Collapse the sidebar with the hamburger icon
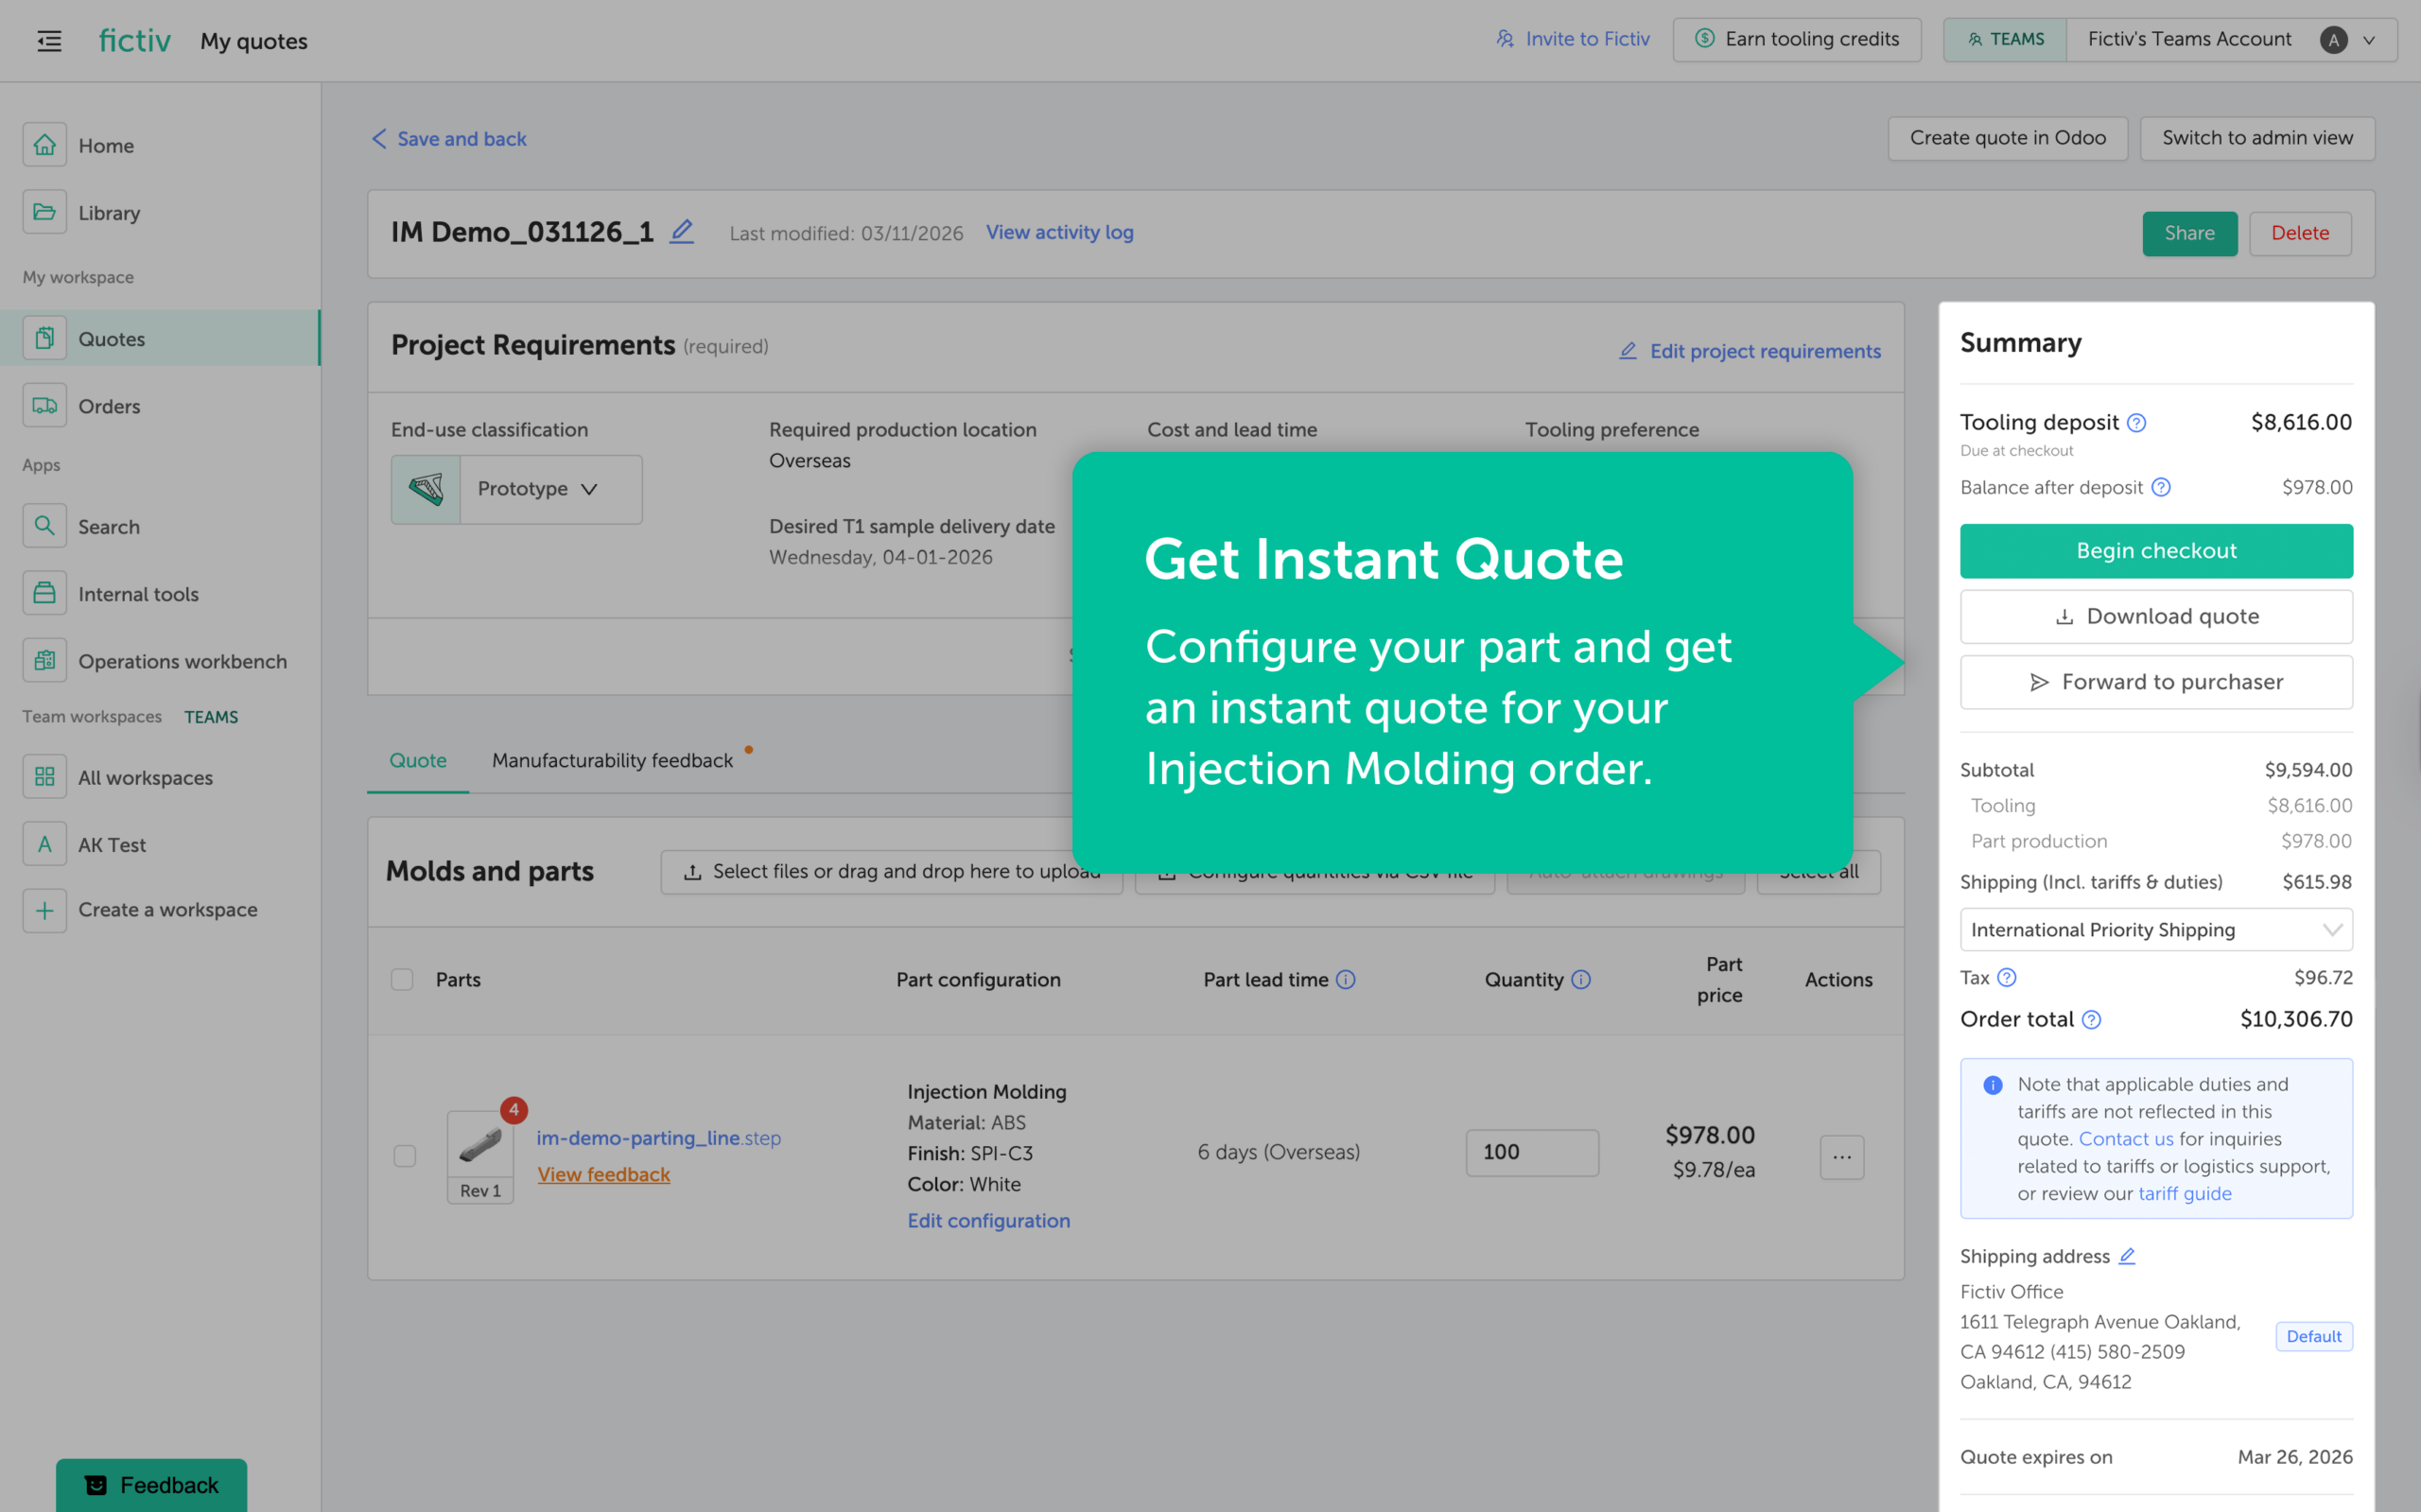 pos(48,40)
